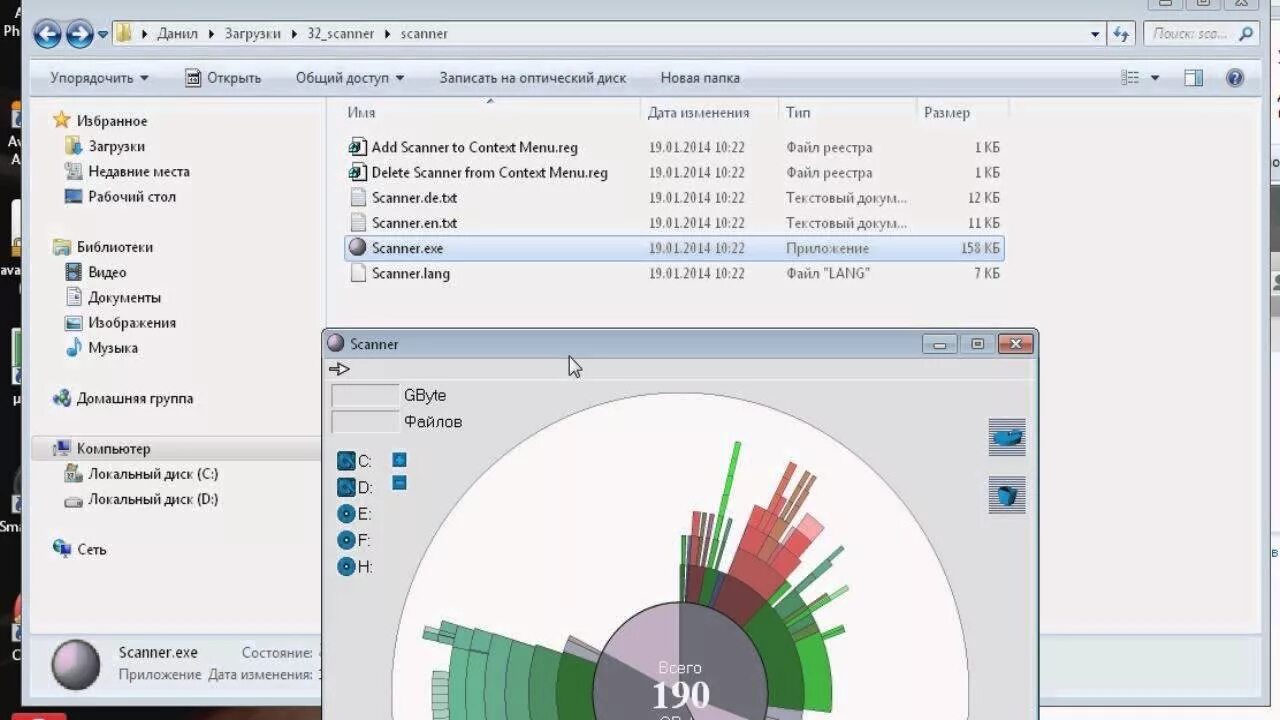Click the folder icon in the address bar
The height and width of the screenshot is (720, 1280).
[124, 34]
